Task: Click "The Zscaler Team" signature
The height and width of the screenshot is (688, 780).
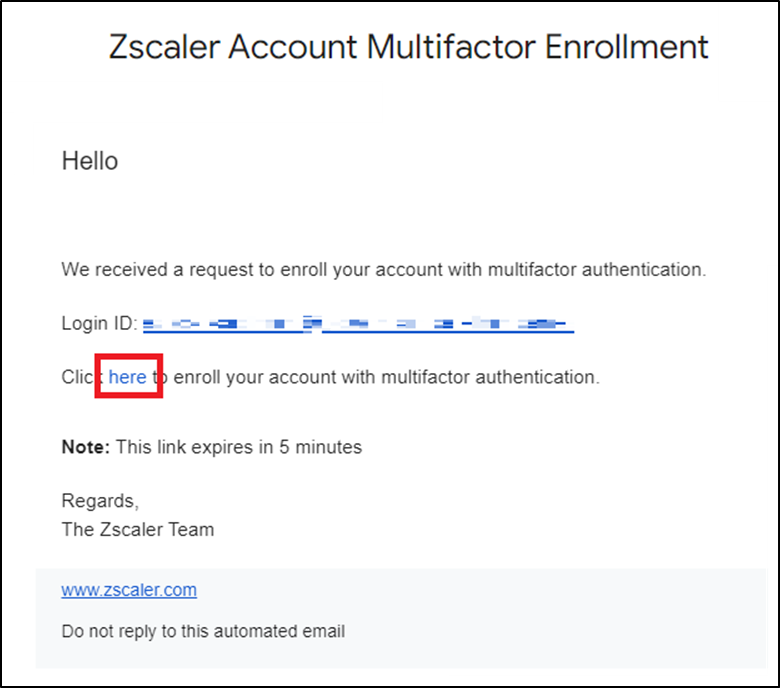Action: [138, 529]
